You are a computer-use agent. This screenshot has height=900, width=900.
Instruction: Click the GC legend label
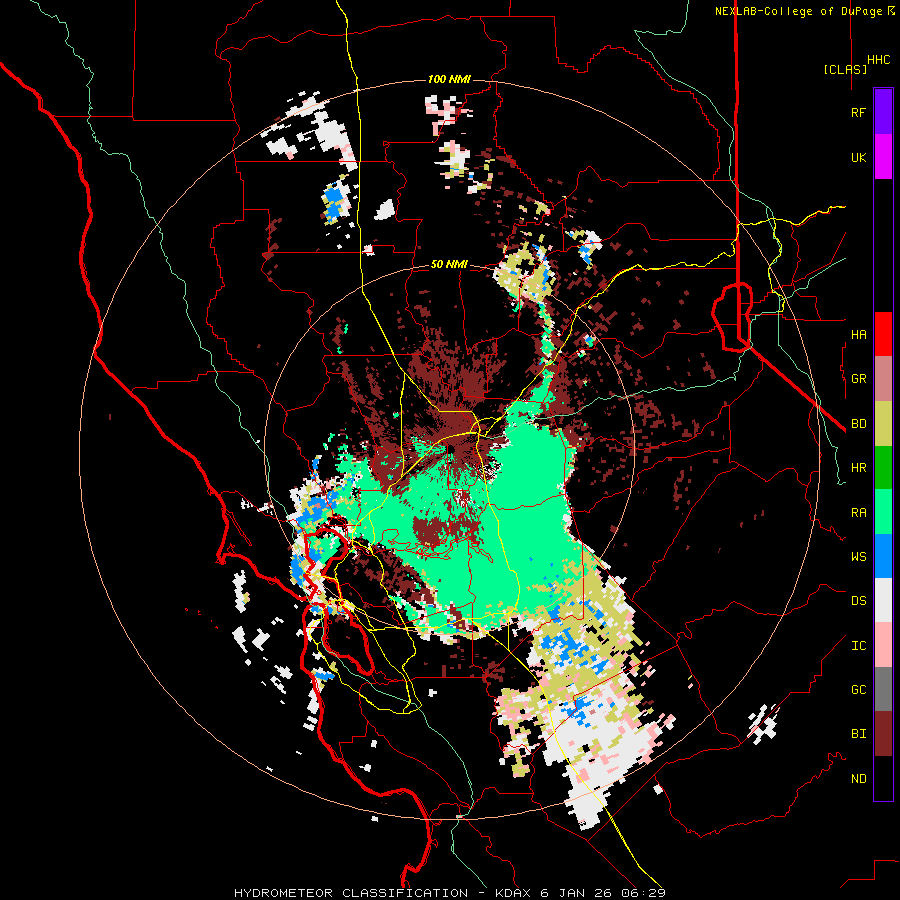point(858,690)
